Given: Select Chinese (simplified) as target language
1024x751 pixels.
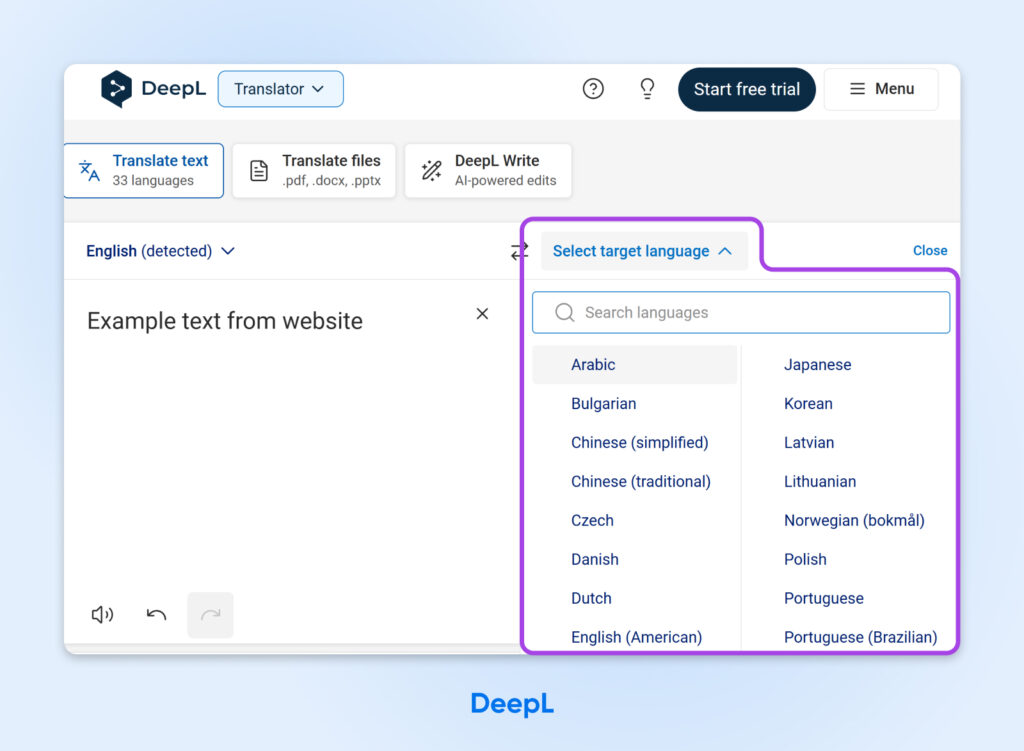Looking at the screenshot, I should [639, 443].
